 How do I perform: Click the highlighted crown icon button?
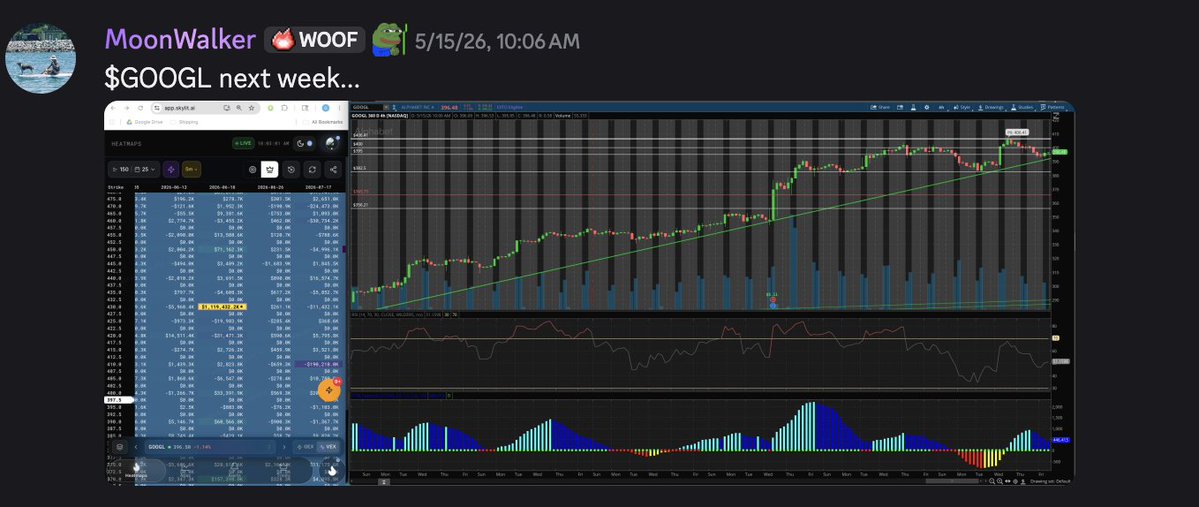pos(269,170)
